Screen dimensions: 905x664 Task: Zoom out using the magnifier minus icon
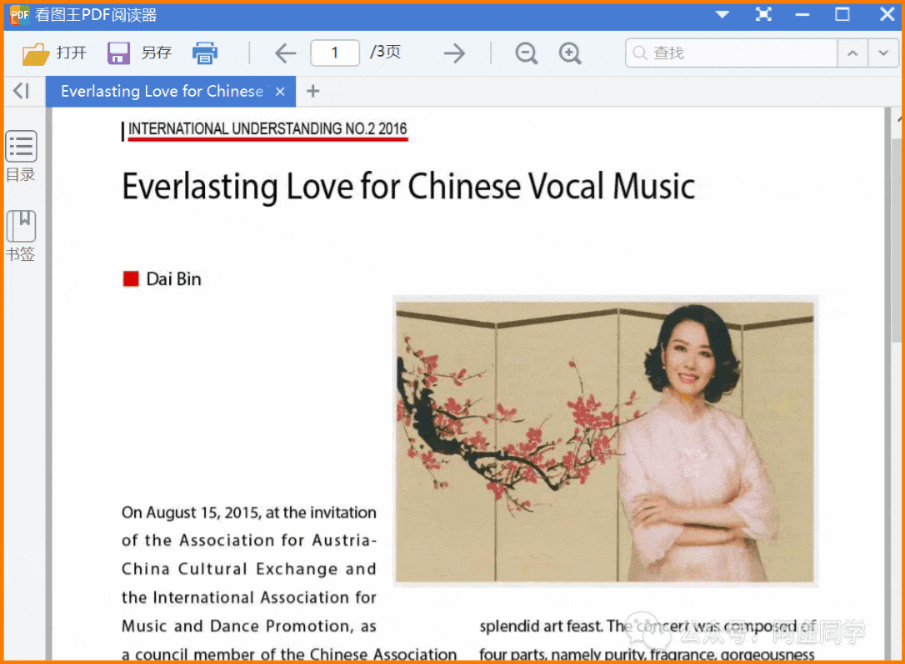(x=526, y=53)
